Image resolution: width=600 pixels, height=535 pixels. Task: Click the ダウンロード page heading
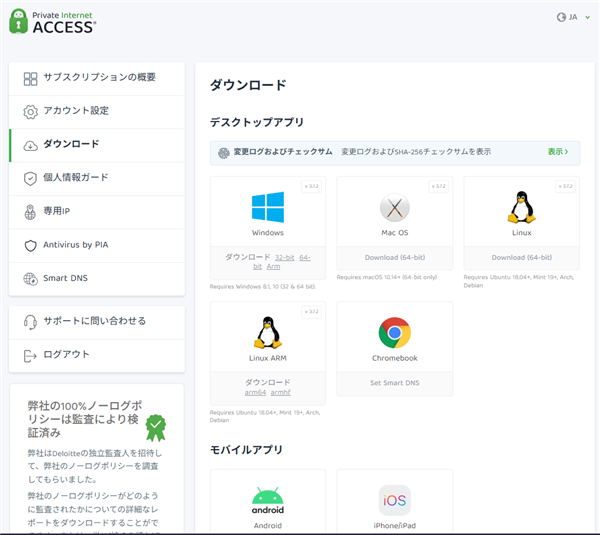point(248,85)
